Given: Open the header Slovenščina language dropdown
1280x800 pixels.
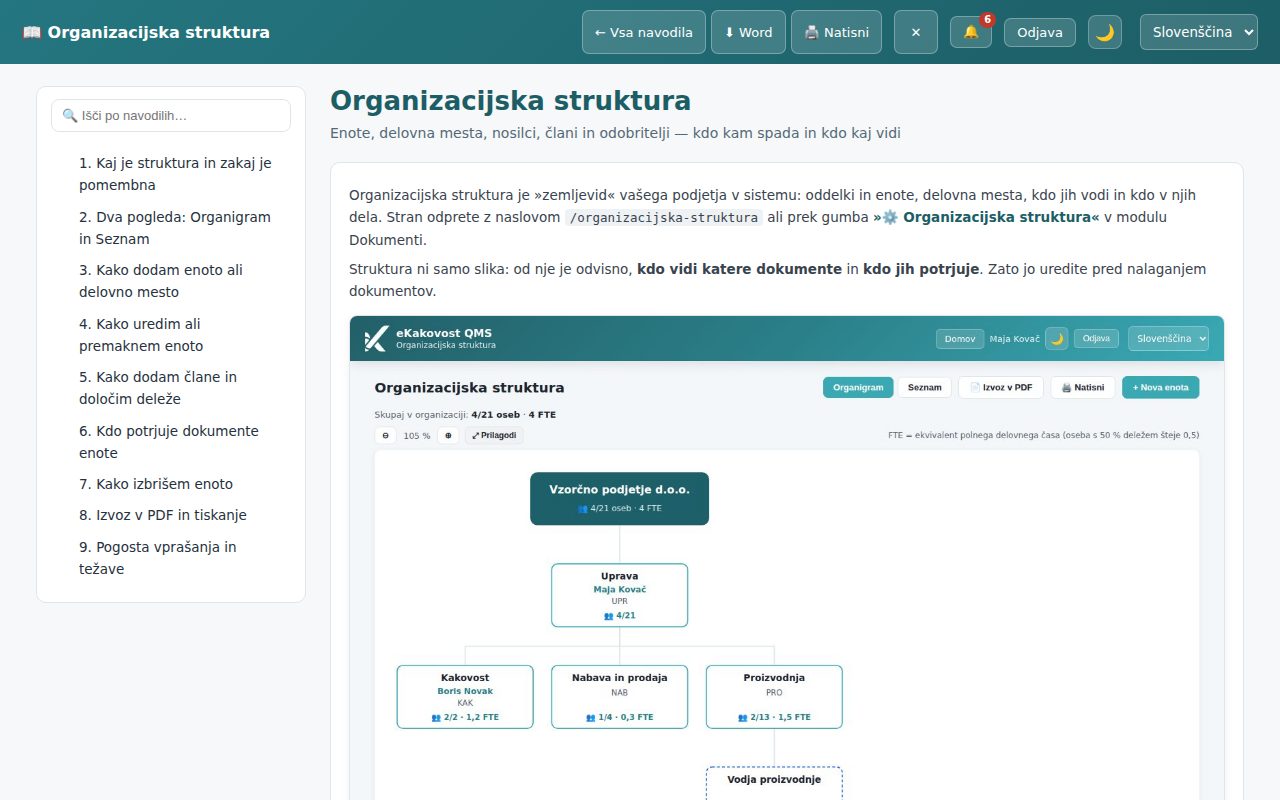Looking at the screenshot, I should coord(1199,32).
